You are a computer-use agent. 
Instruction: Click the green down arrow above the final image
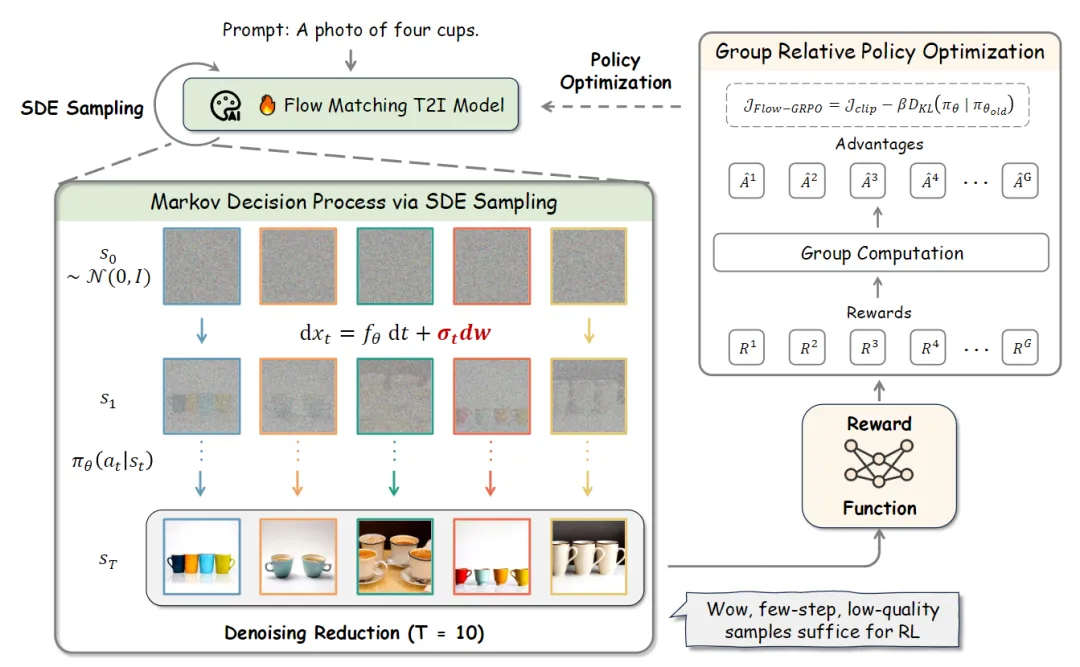tap(394, 484)
